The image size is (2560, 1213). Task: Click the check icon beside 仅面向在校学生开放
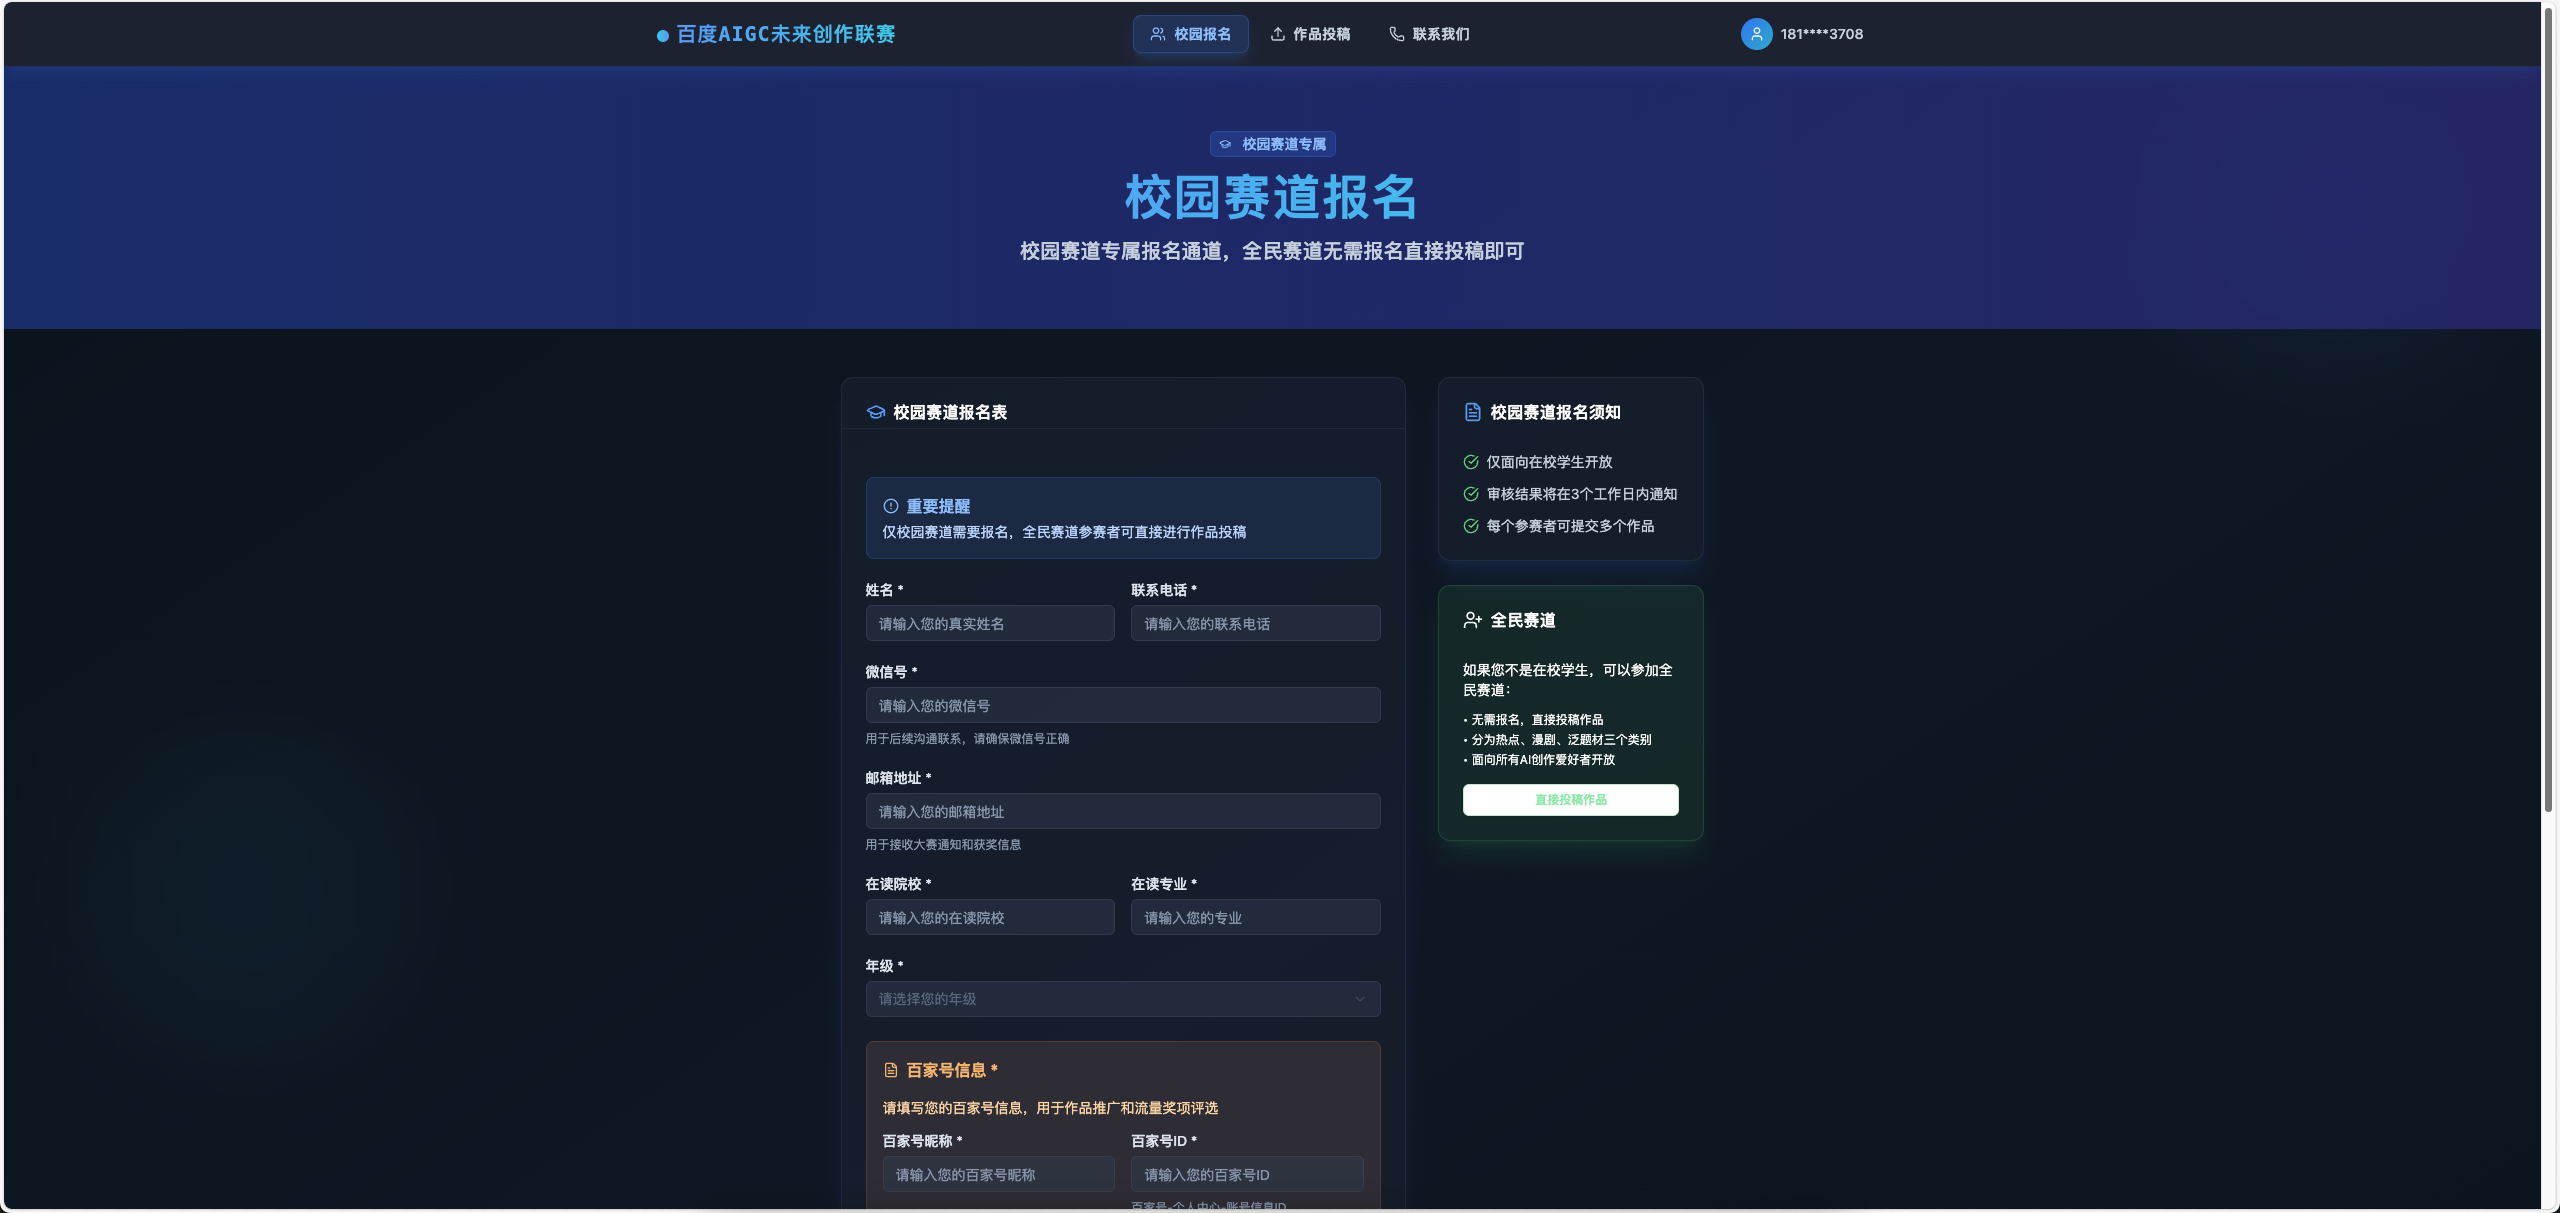(1470, 462)
